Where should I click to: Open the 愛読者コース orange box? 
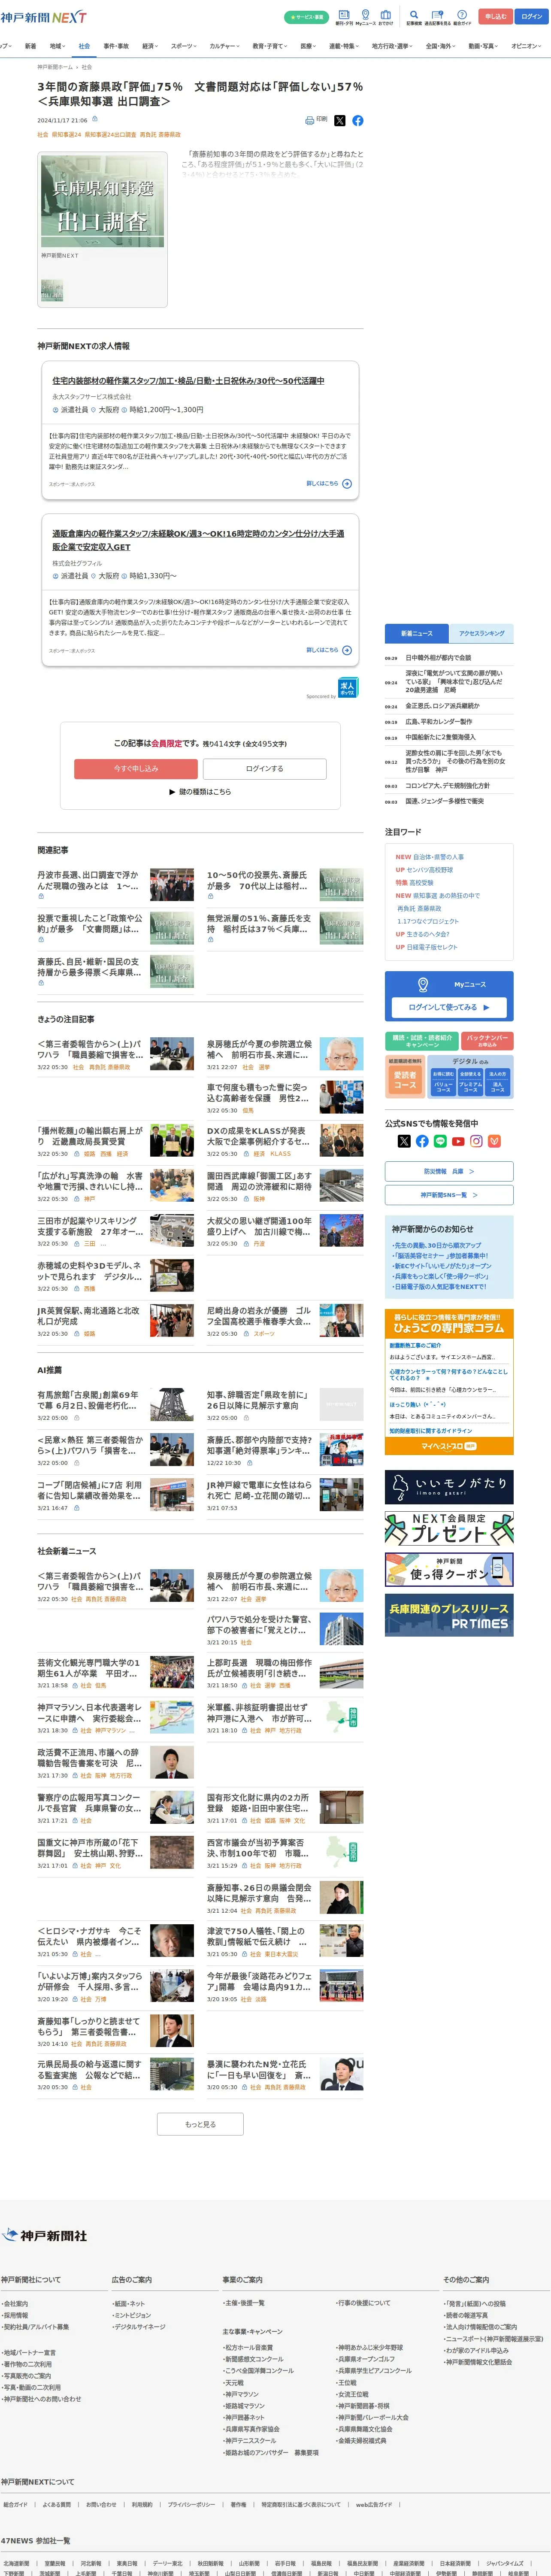coord(405,1081)
